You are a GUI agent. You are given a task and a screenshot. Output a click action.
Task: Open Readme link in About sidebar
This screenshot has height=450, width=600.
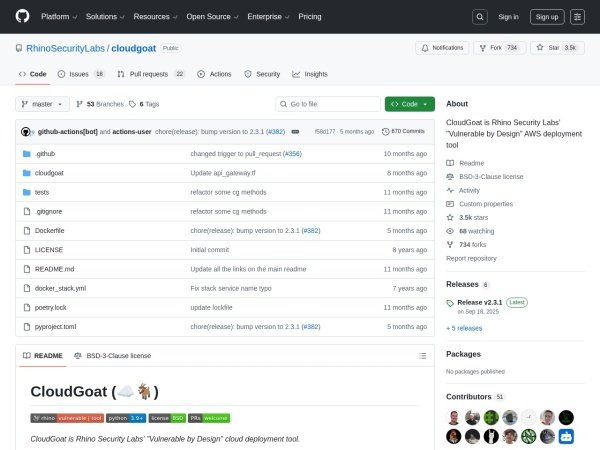point(465,163)
